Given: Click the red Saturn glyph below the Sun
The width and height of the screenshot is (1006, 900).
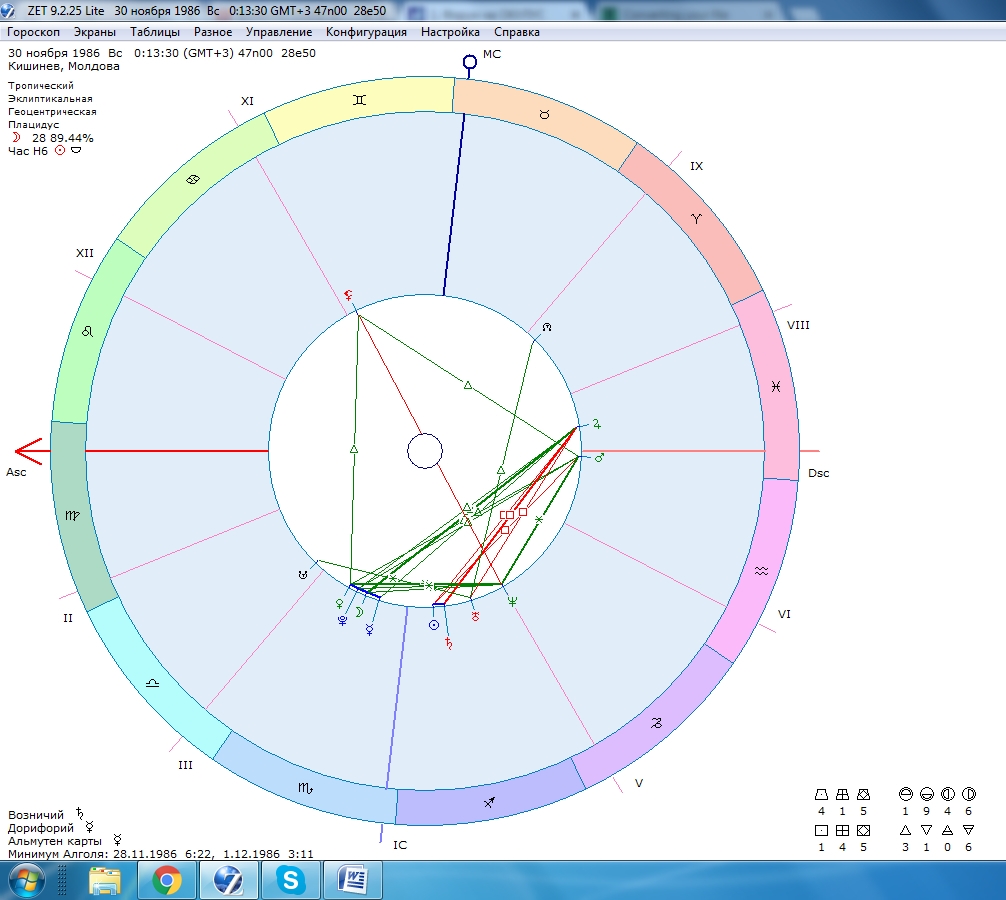Looking at the screenshot, I should (x=447, y=642).
